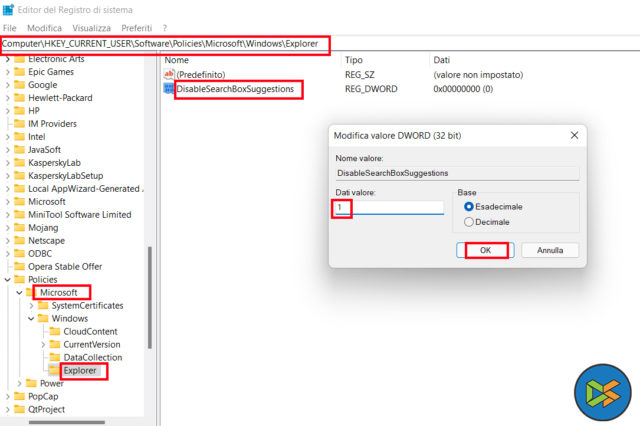Click the Dati valore input field
The width and height of the screenshot is (640, 426).
[x=389, y=208]
